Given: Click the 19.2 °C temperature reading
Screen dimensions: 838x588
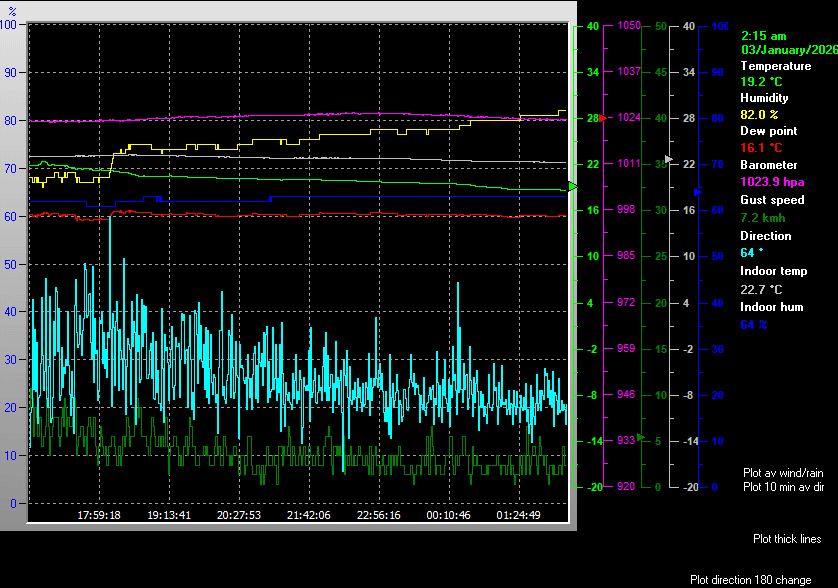Looking at the screenshot, I should 761,81.
